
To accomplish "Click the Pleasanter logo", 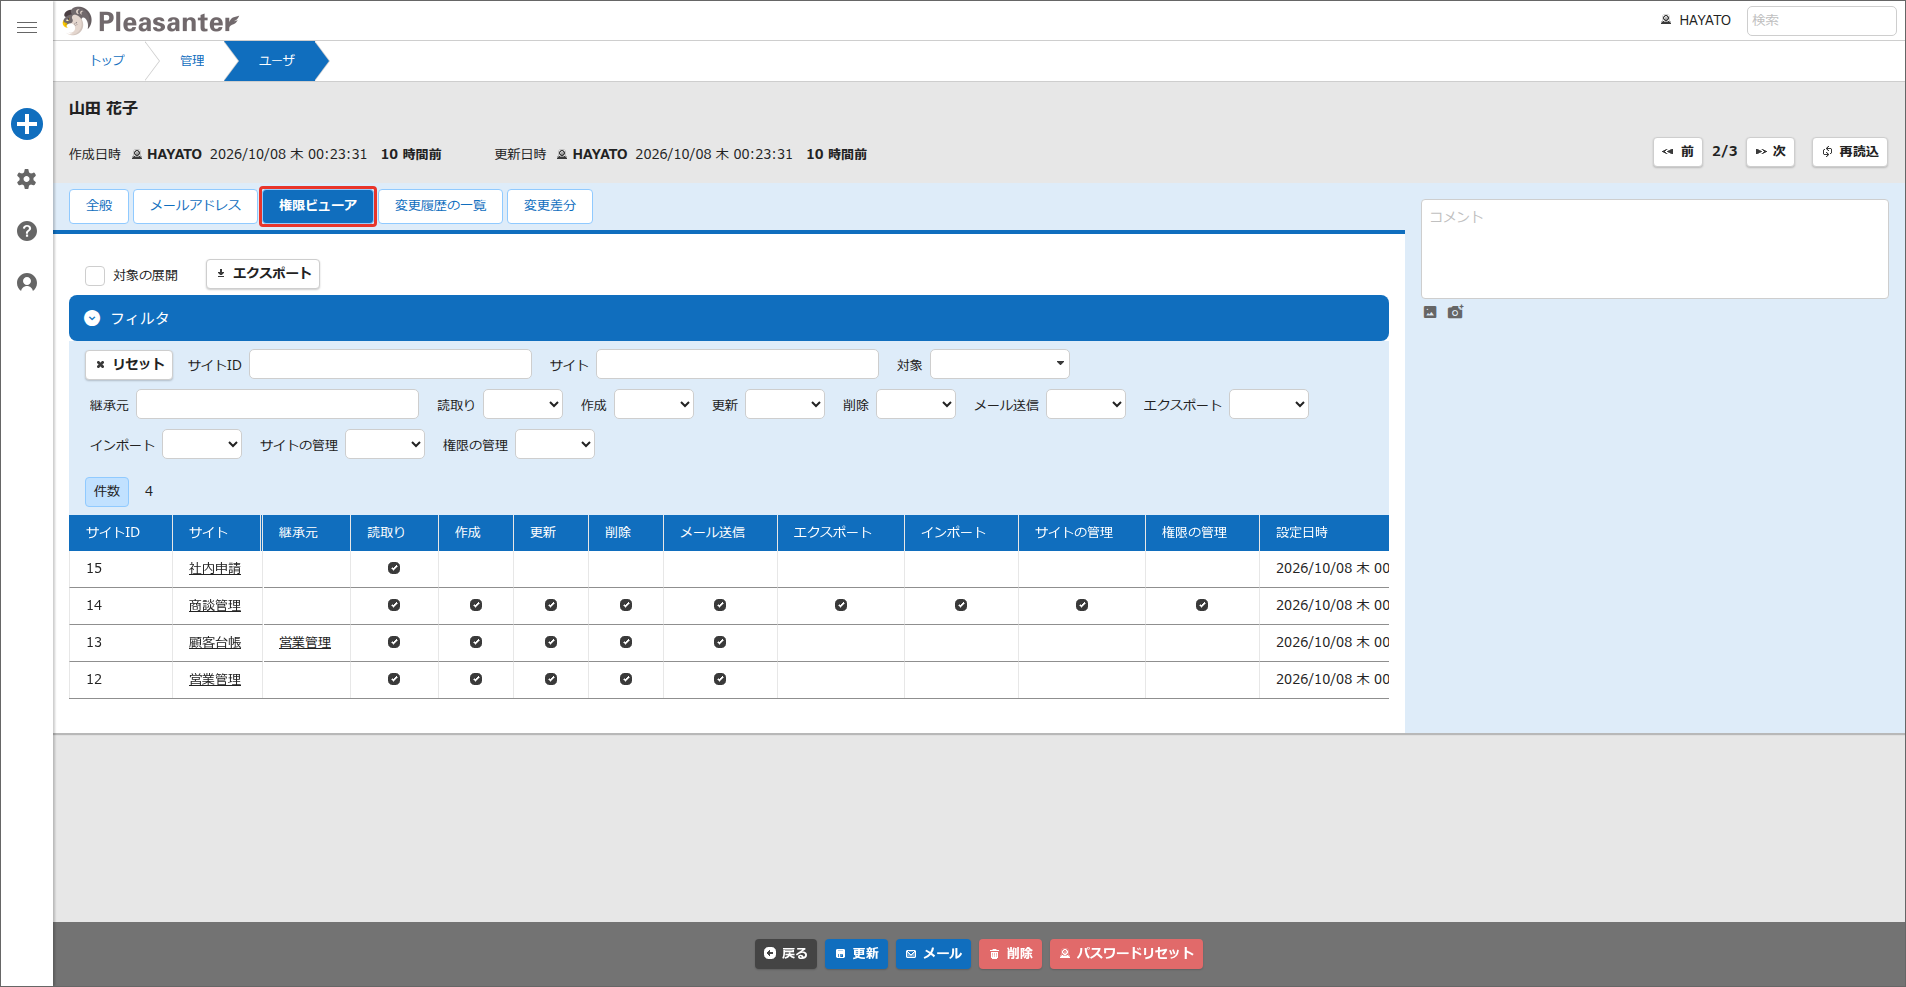I will pos(150,21).
